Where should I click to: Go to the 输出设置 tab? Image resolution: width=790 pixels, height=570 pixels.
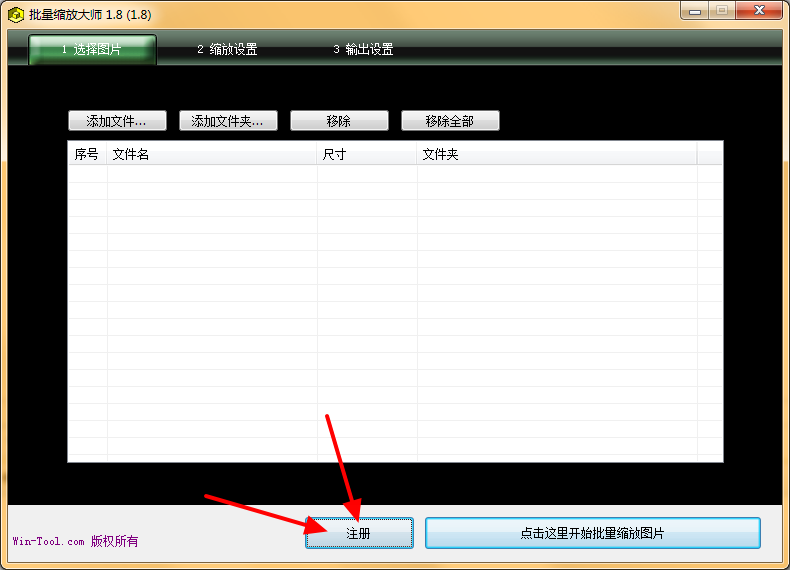pos(363,49)
